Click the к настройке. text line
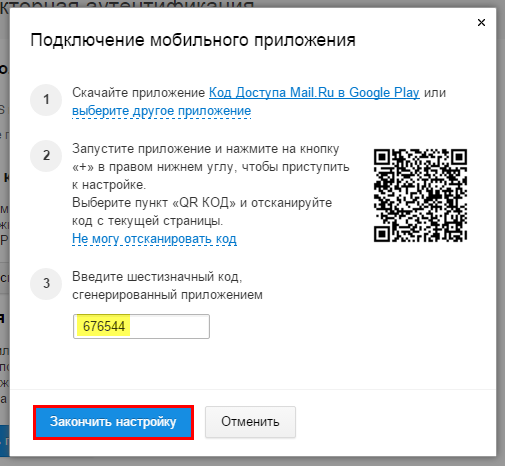Viewport: 505px width, 466px height. 109,185
